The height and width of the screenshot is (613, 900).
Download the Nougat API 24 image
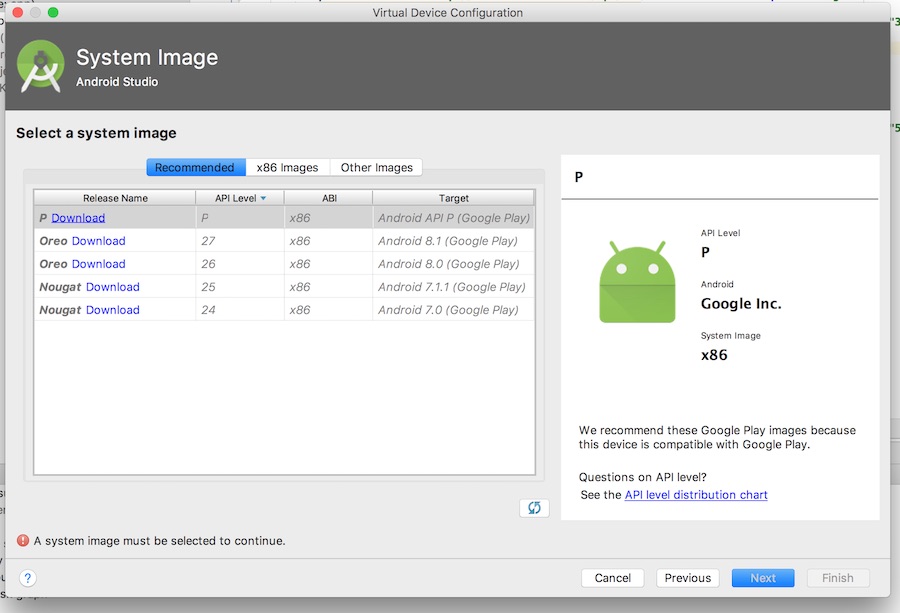click(x=112, y=310)
